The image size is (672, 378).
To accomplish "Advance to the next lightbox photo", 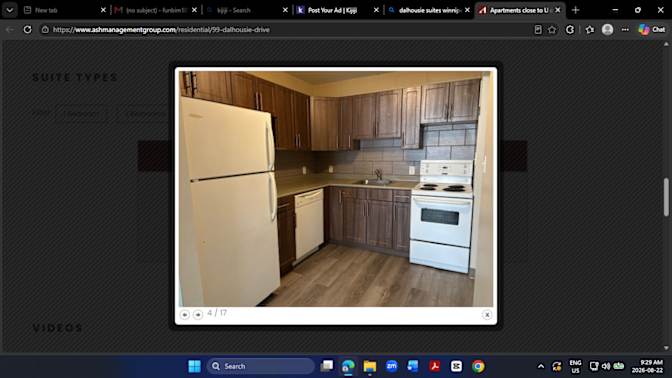I will (x=198, y=315).
